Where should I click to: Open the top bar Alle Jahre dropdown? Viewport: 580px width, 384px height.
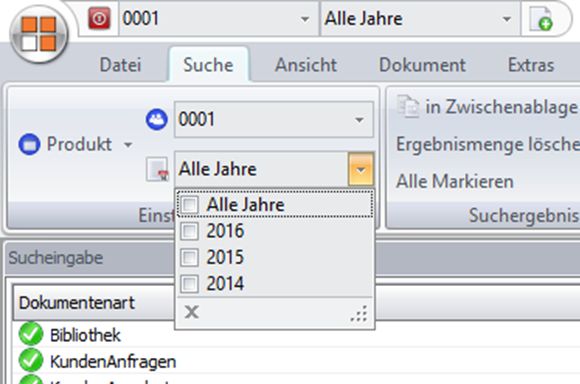click(507, 19)
